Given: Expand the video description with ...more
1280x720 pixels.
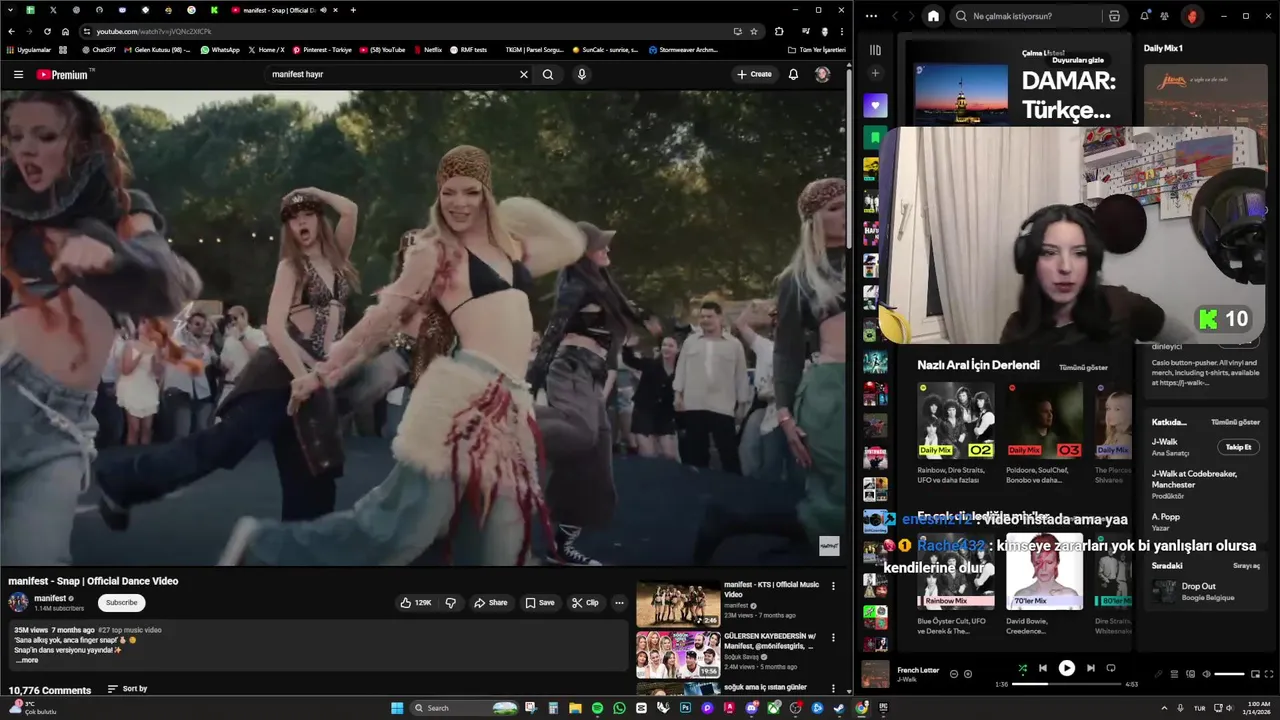Looking at the screenshot, I should (x=27, y=660).
